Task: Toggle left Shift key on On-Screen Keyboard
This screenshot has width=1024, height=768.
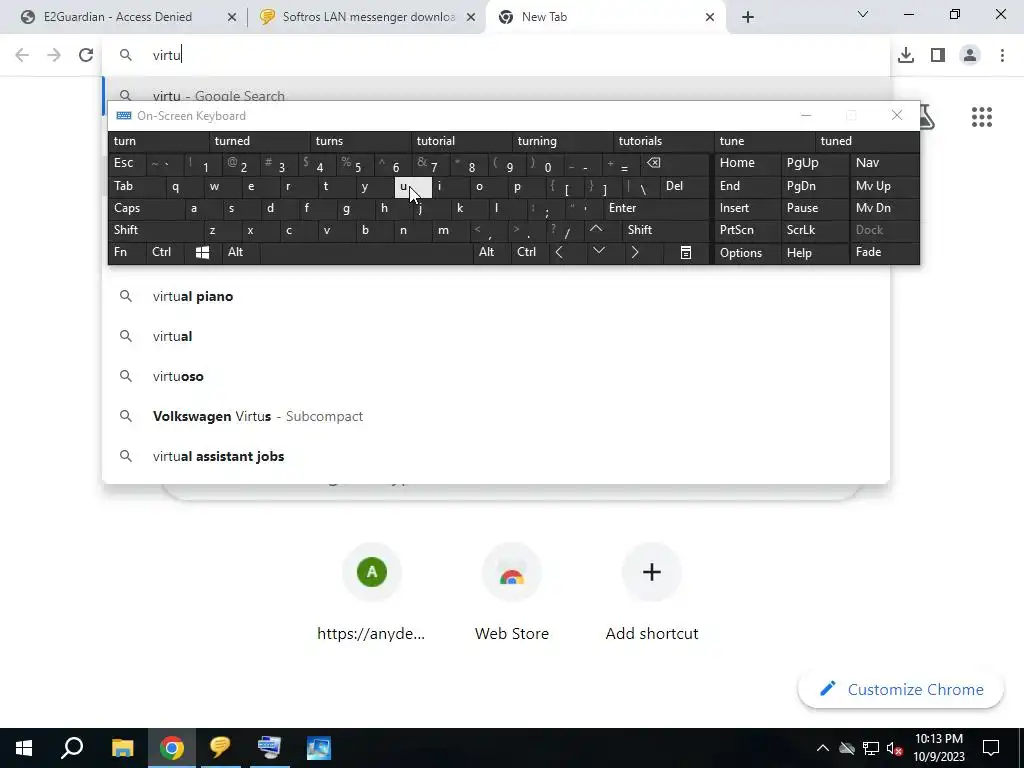Action: [155, 230]
